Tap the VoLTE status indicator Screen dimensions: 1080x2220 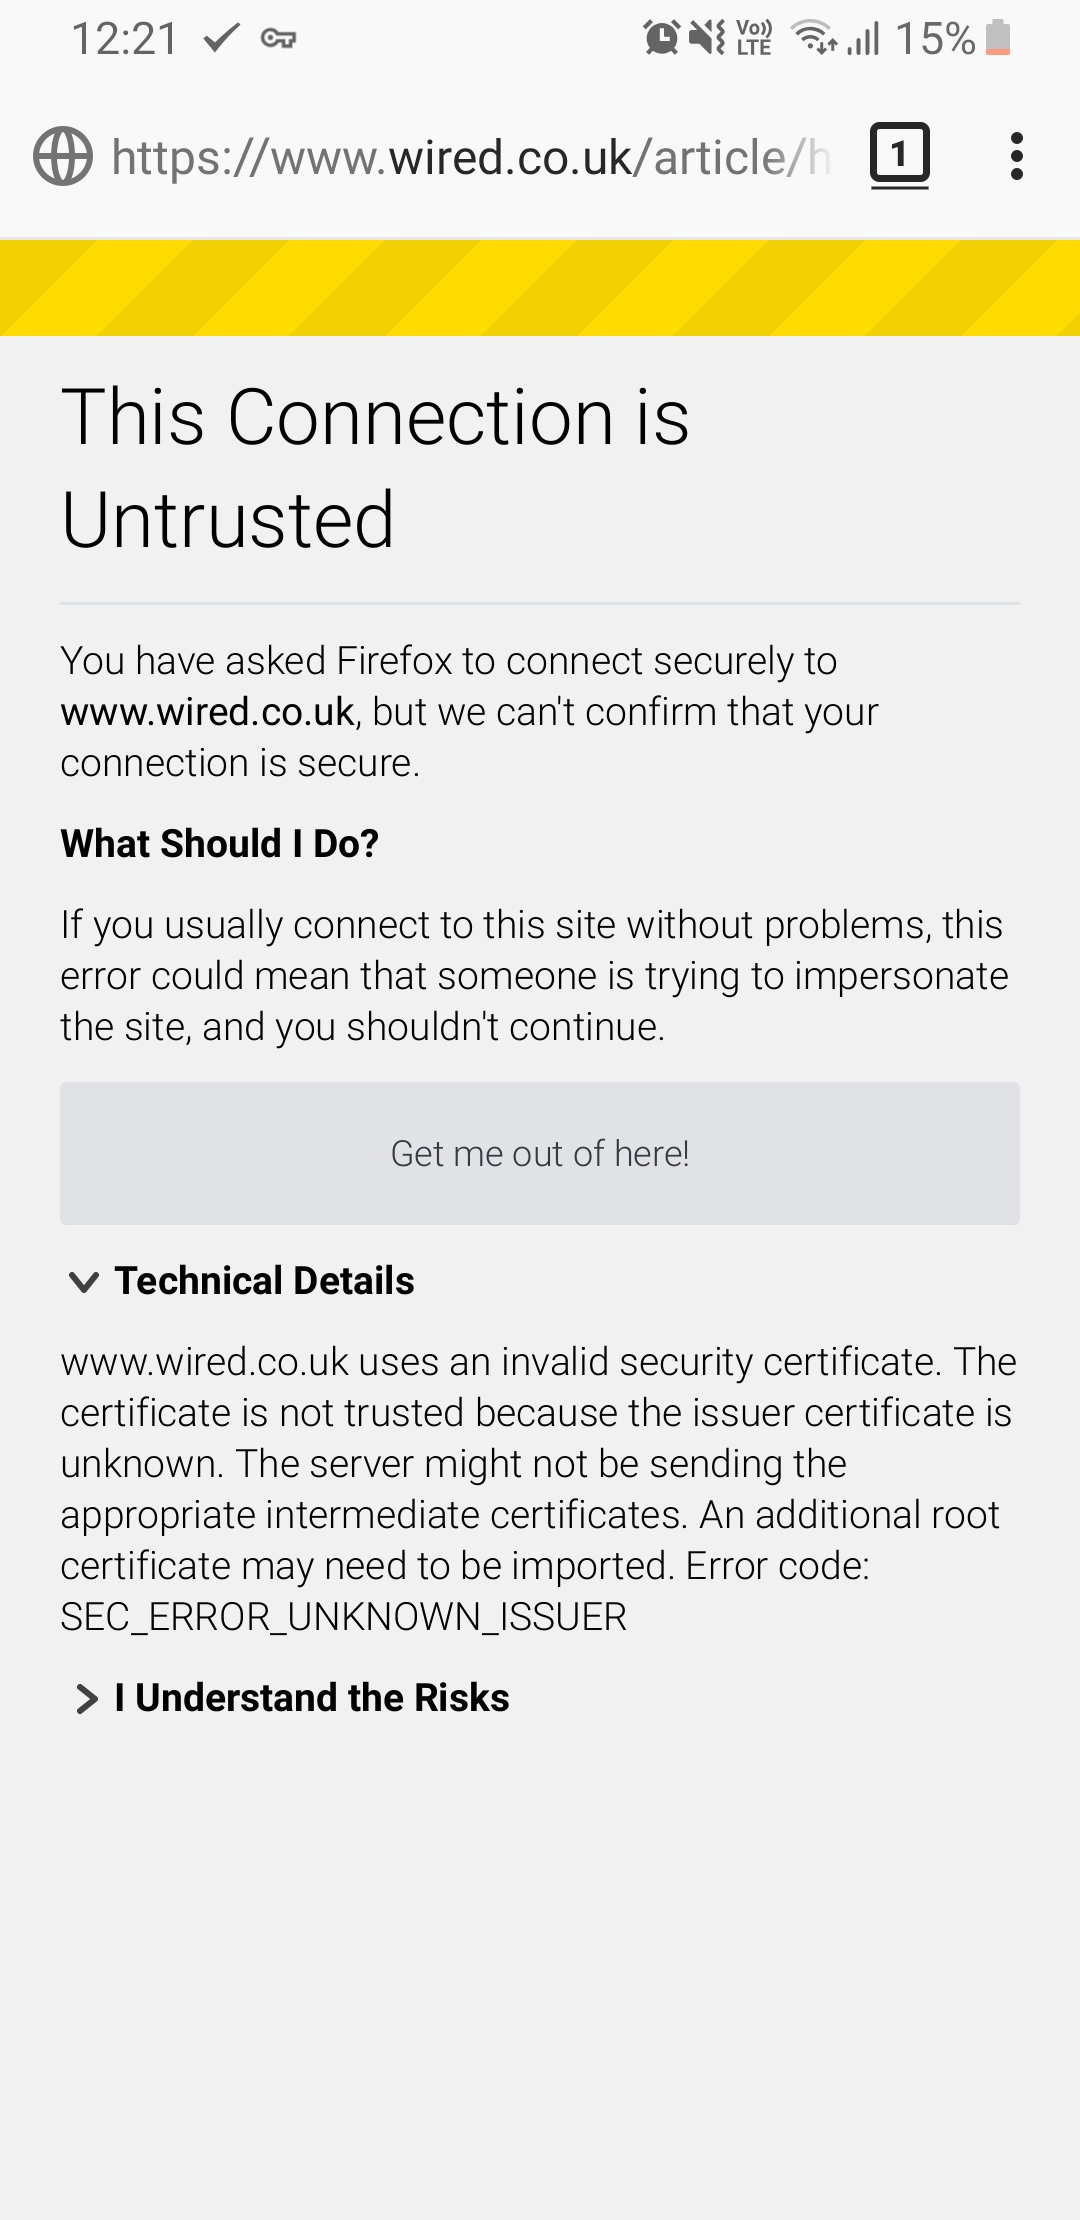[754, 39]
